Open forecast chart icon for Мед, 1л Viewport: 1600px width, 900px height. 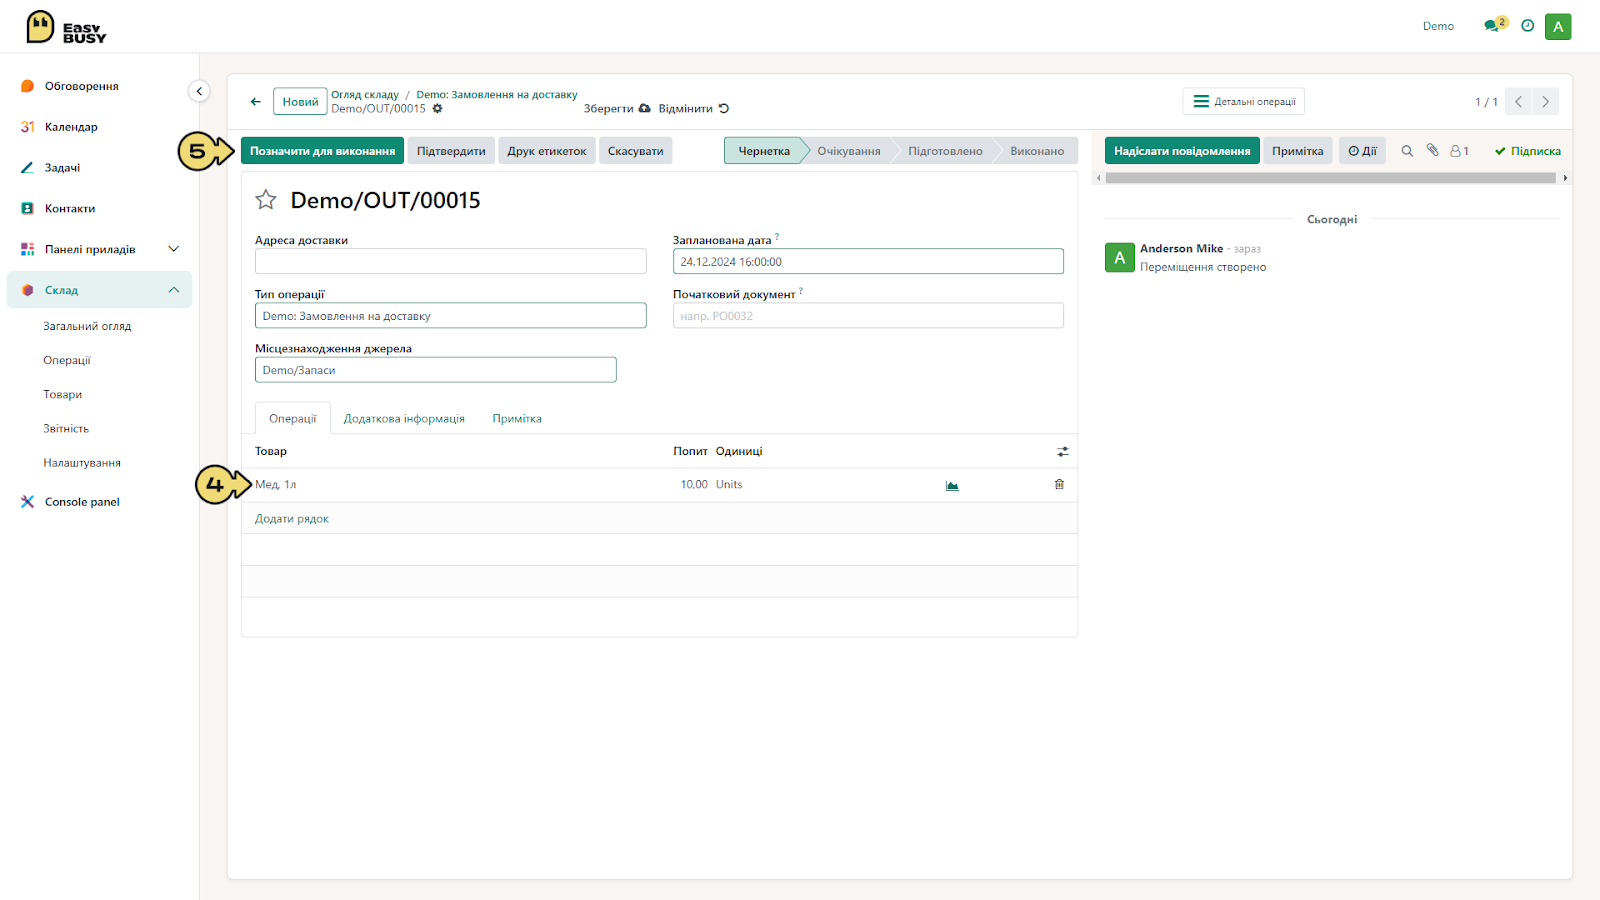coord(952,486)
